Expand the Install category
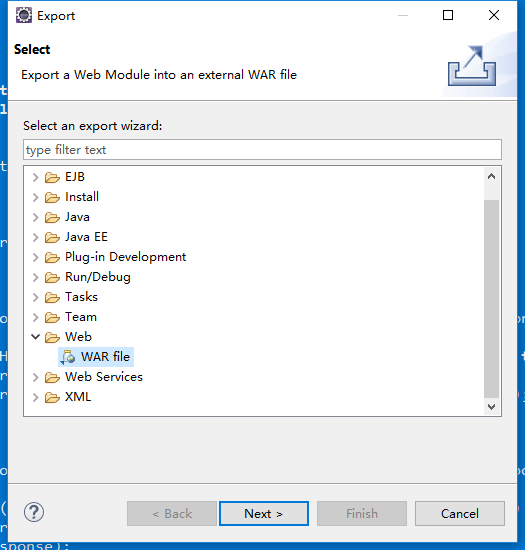 (x=35, y=197)
